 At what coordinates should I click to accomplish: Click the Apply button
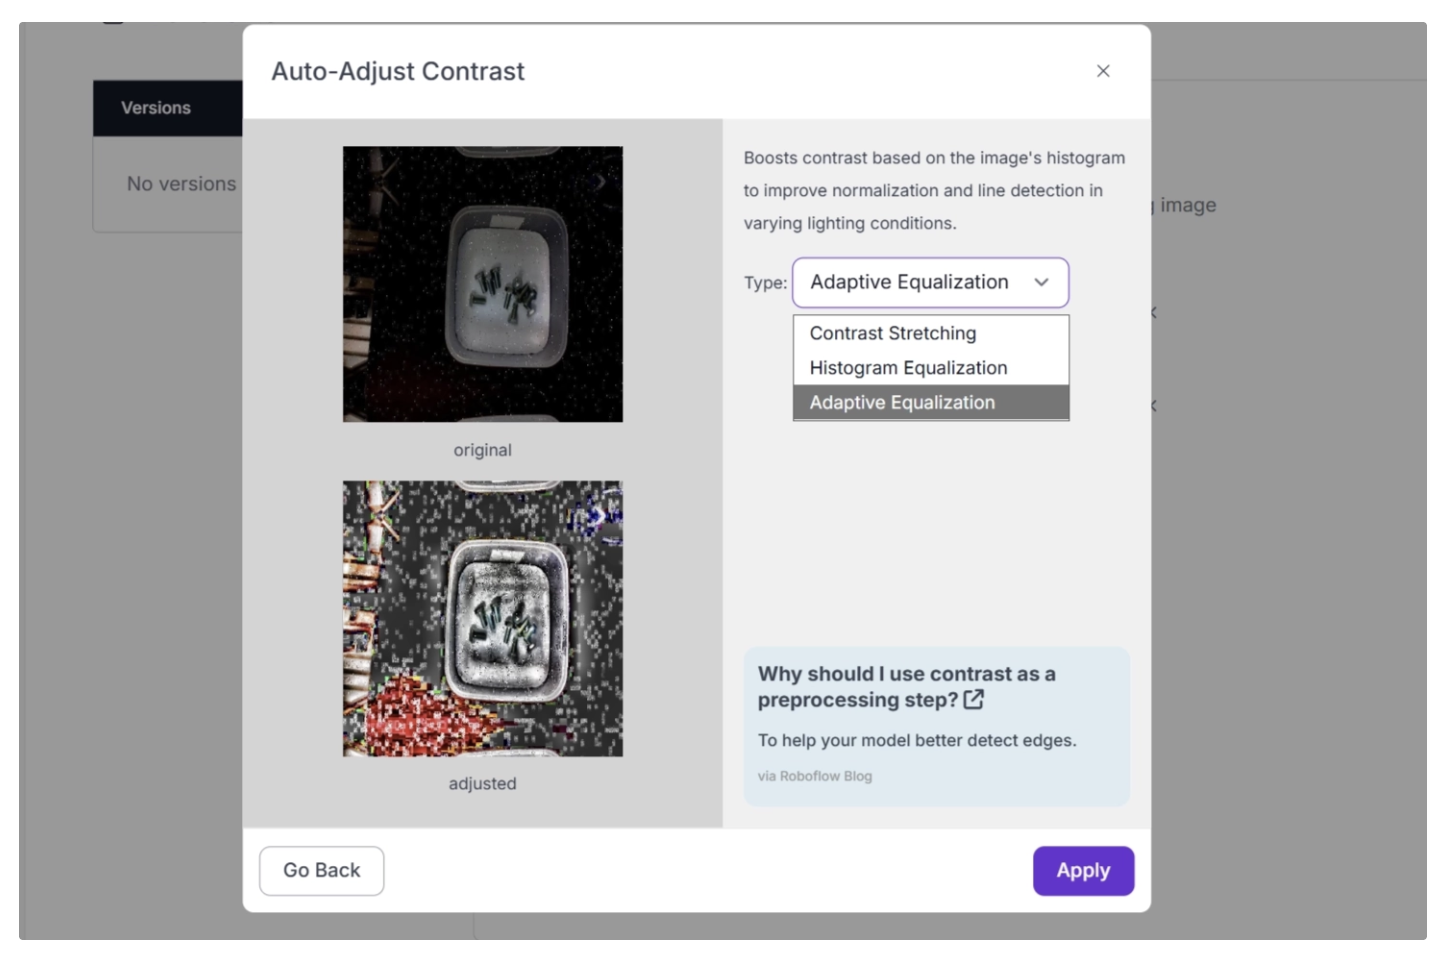click(1083, 870)
